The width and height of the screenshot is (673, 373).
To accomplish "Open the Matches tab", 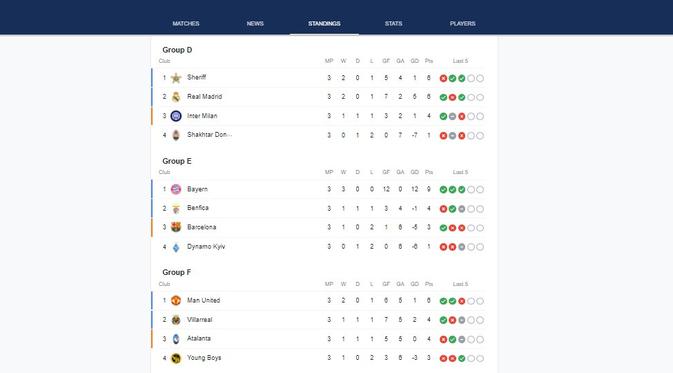I will [x=186, y=24].
